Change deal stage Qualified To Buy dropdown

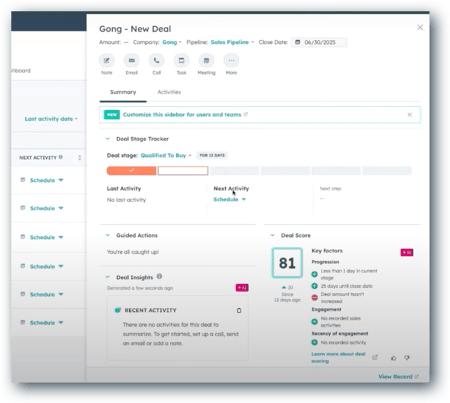(x=166, y=156)
